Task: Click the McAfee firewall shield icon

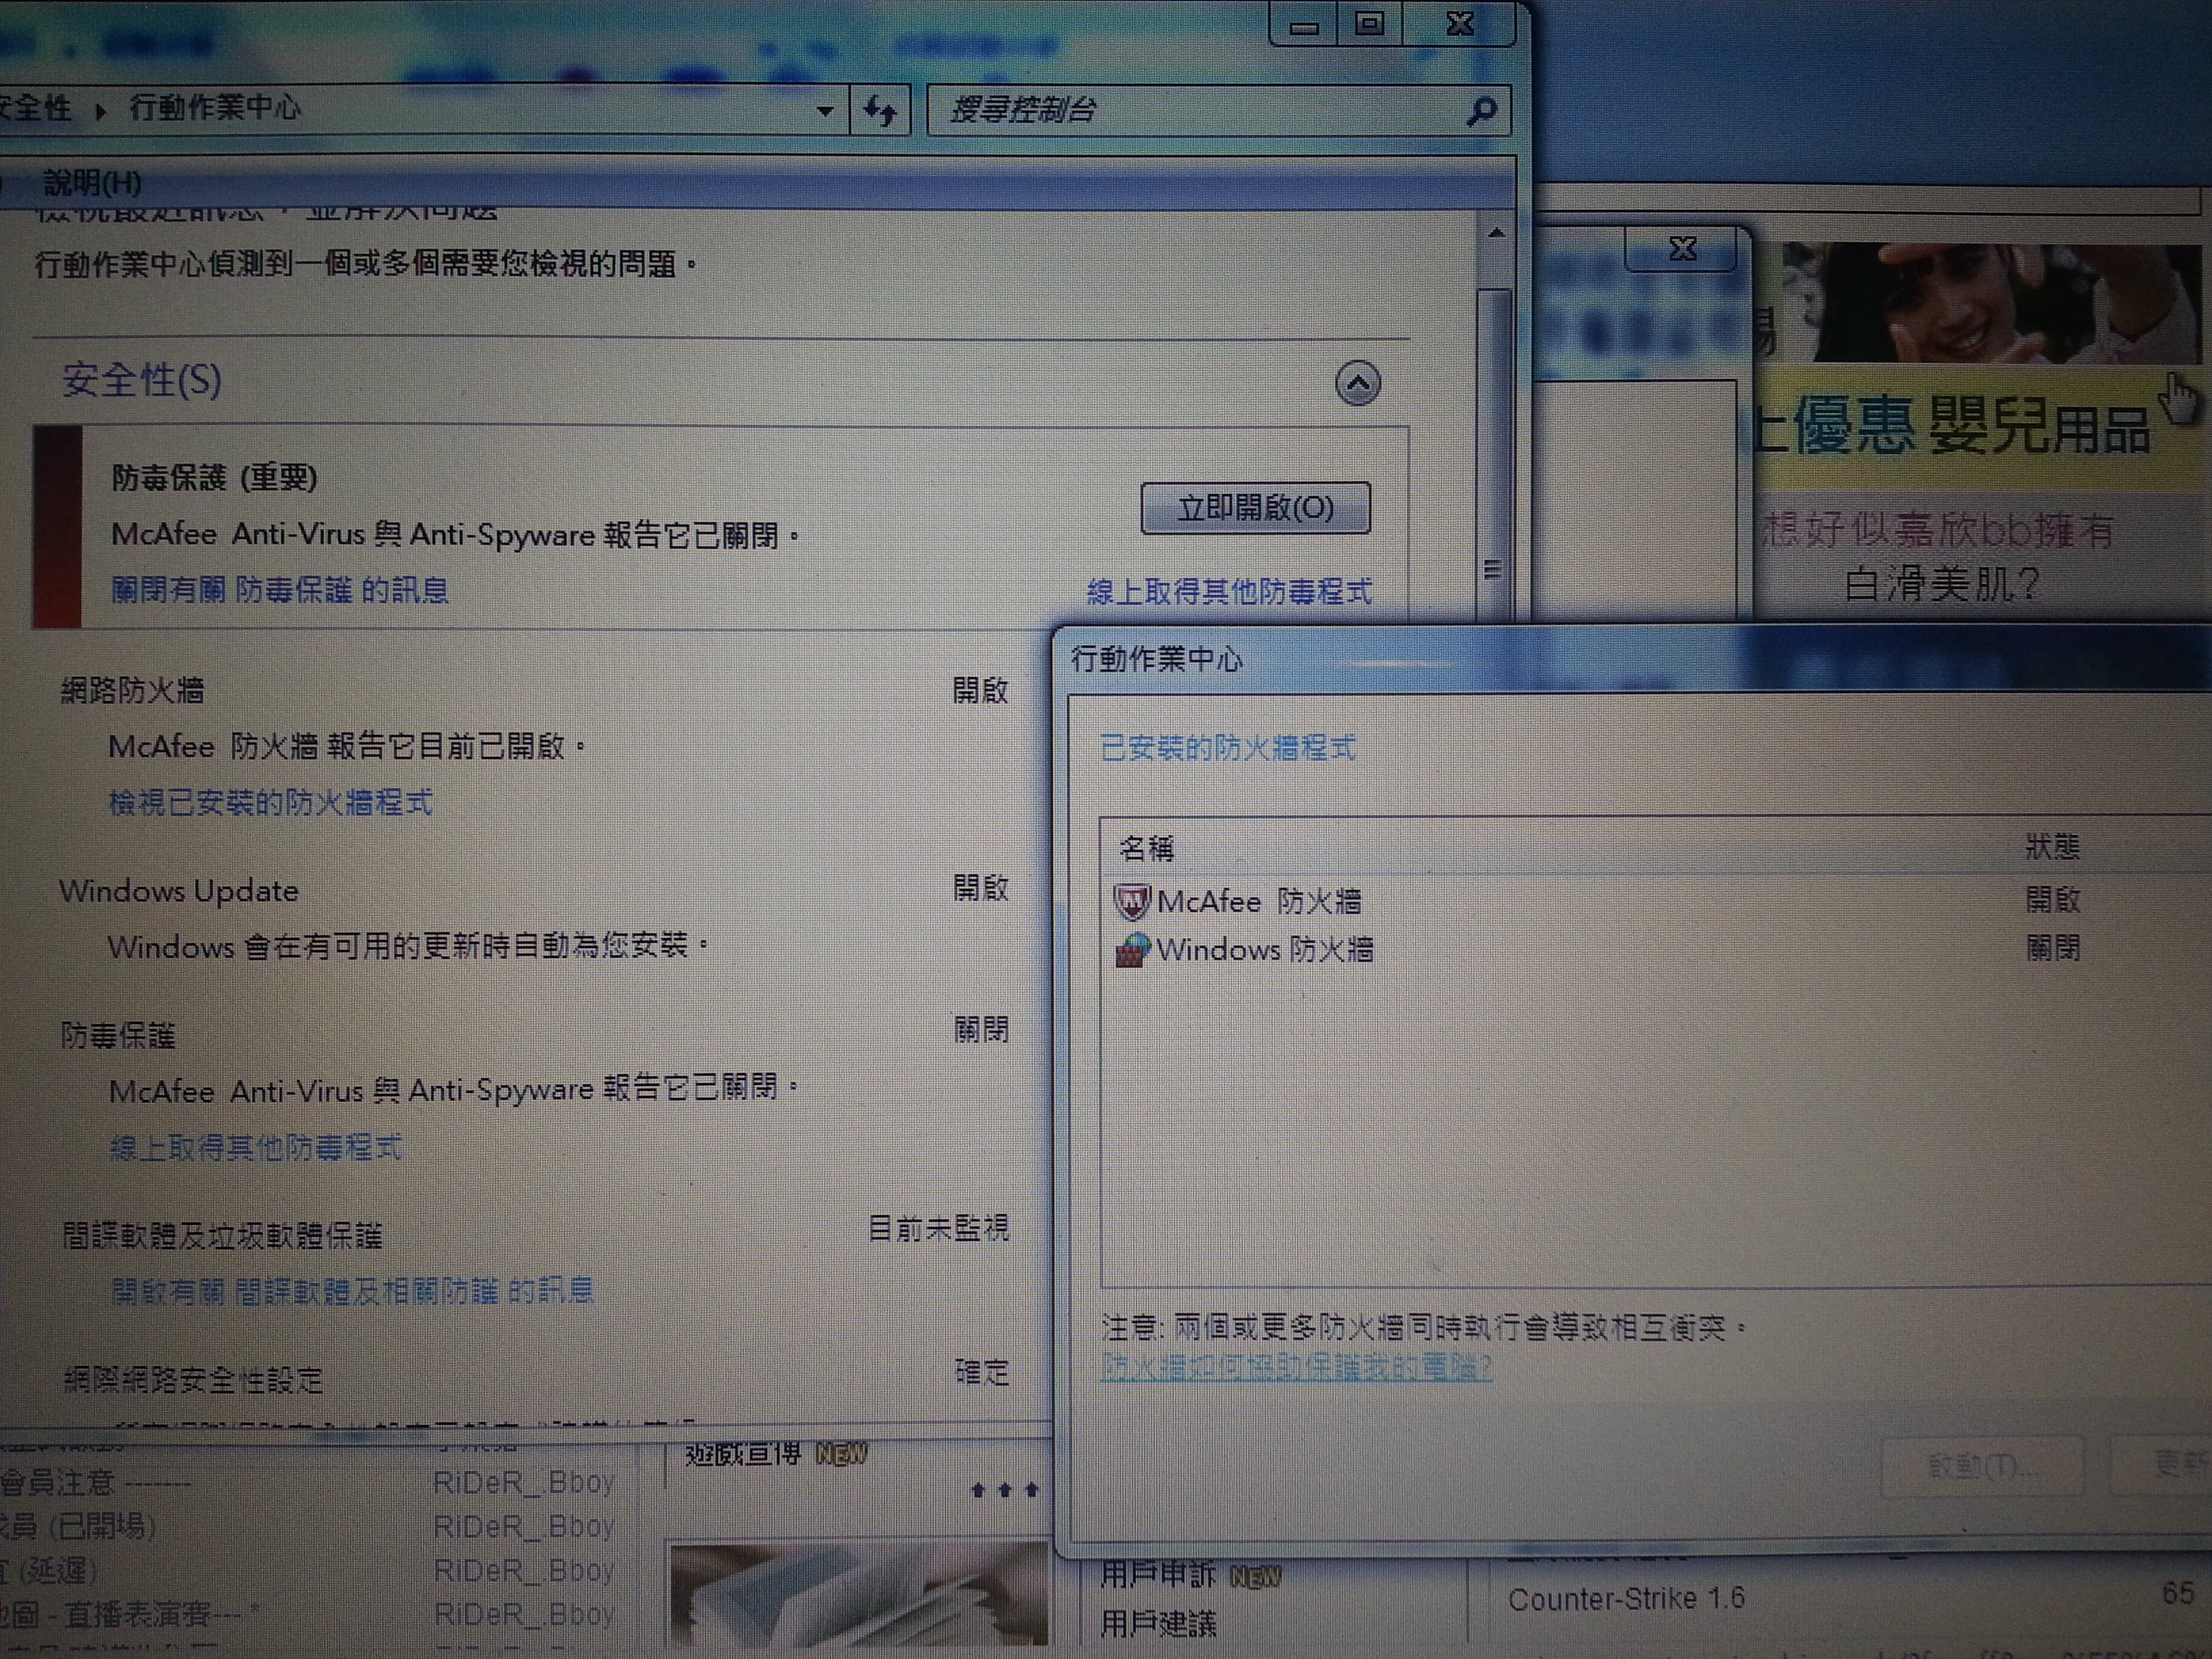Action: click(x=1131, y=902)
